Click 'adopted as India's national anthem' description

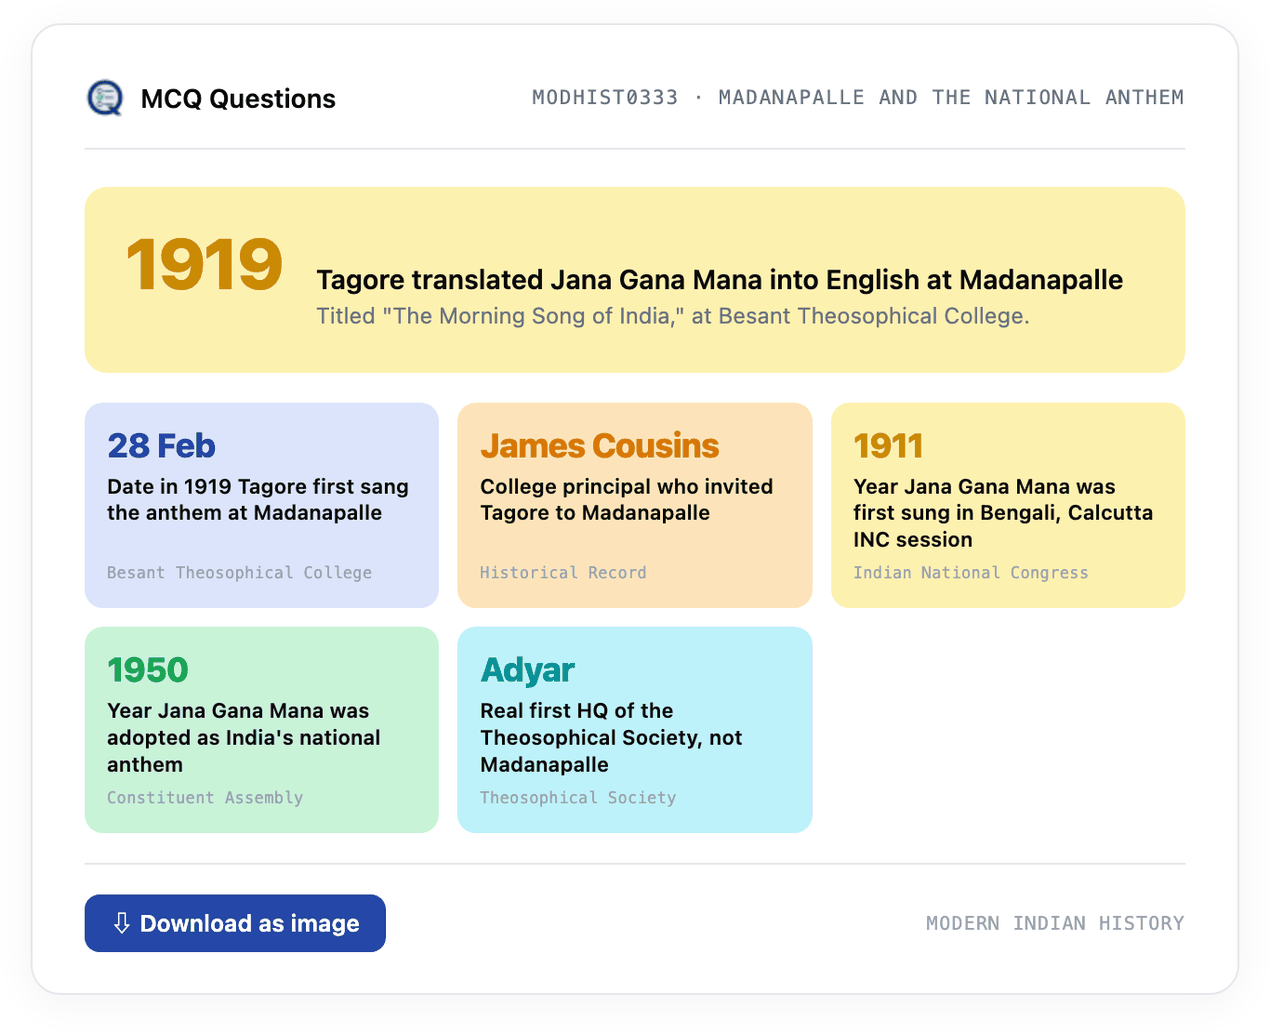pos(244,737)
